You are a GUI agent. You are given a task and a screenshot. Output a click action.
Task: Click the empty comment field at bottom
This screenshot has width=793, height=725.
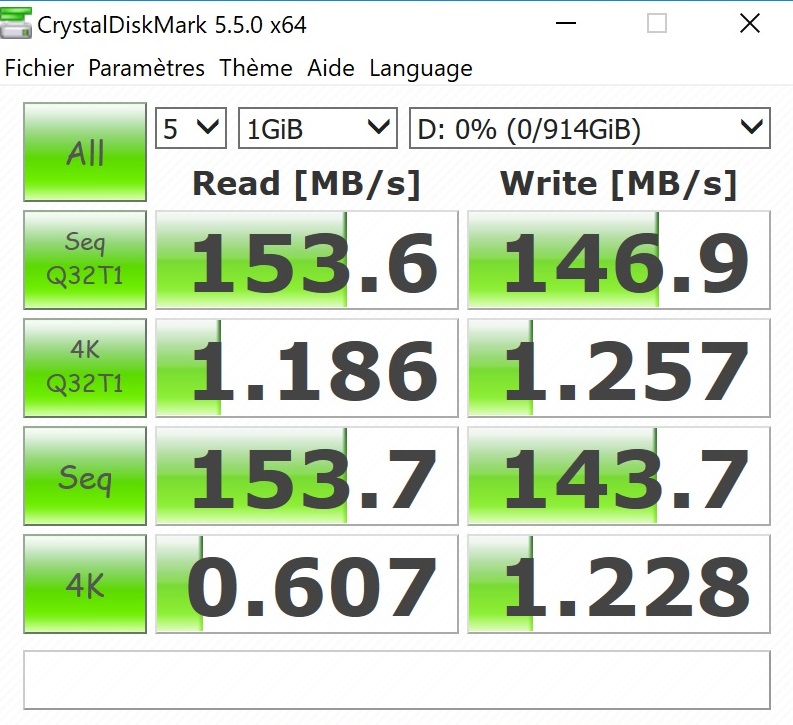(x=397, y=680)
